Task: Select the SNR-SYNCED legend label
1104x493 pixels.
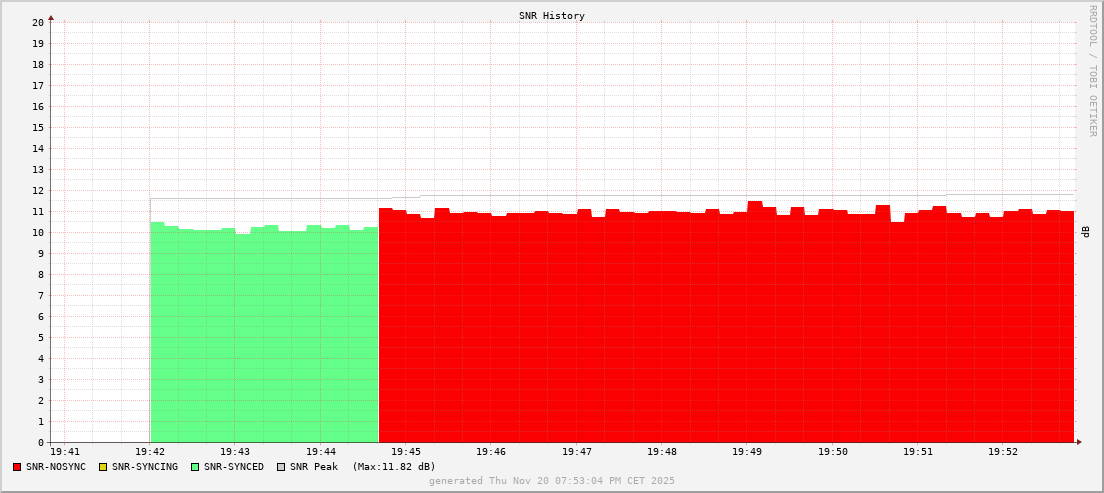Action: click(x=234, y=467)
